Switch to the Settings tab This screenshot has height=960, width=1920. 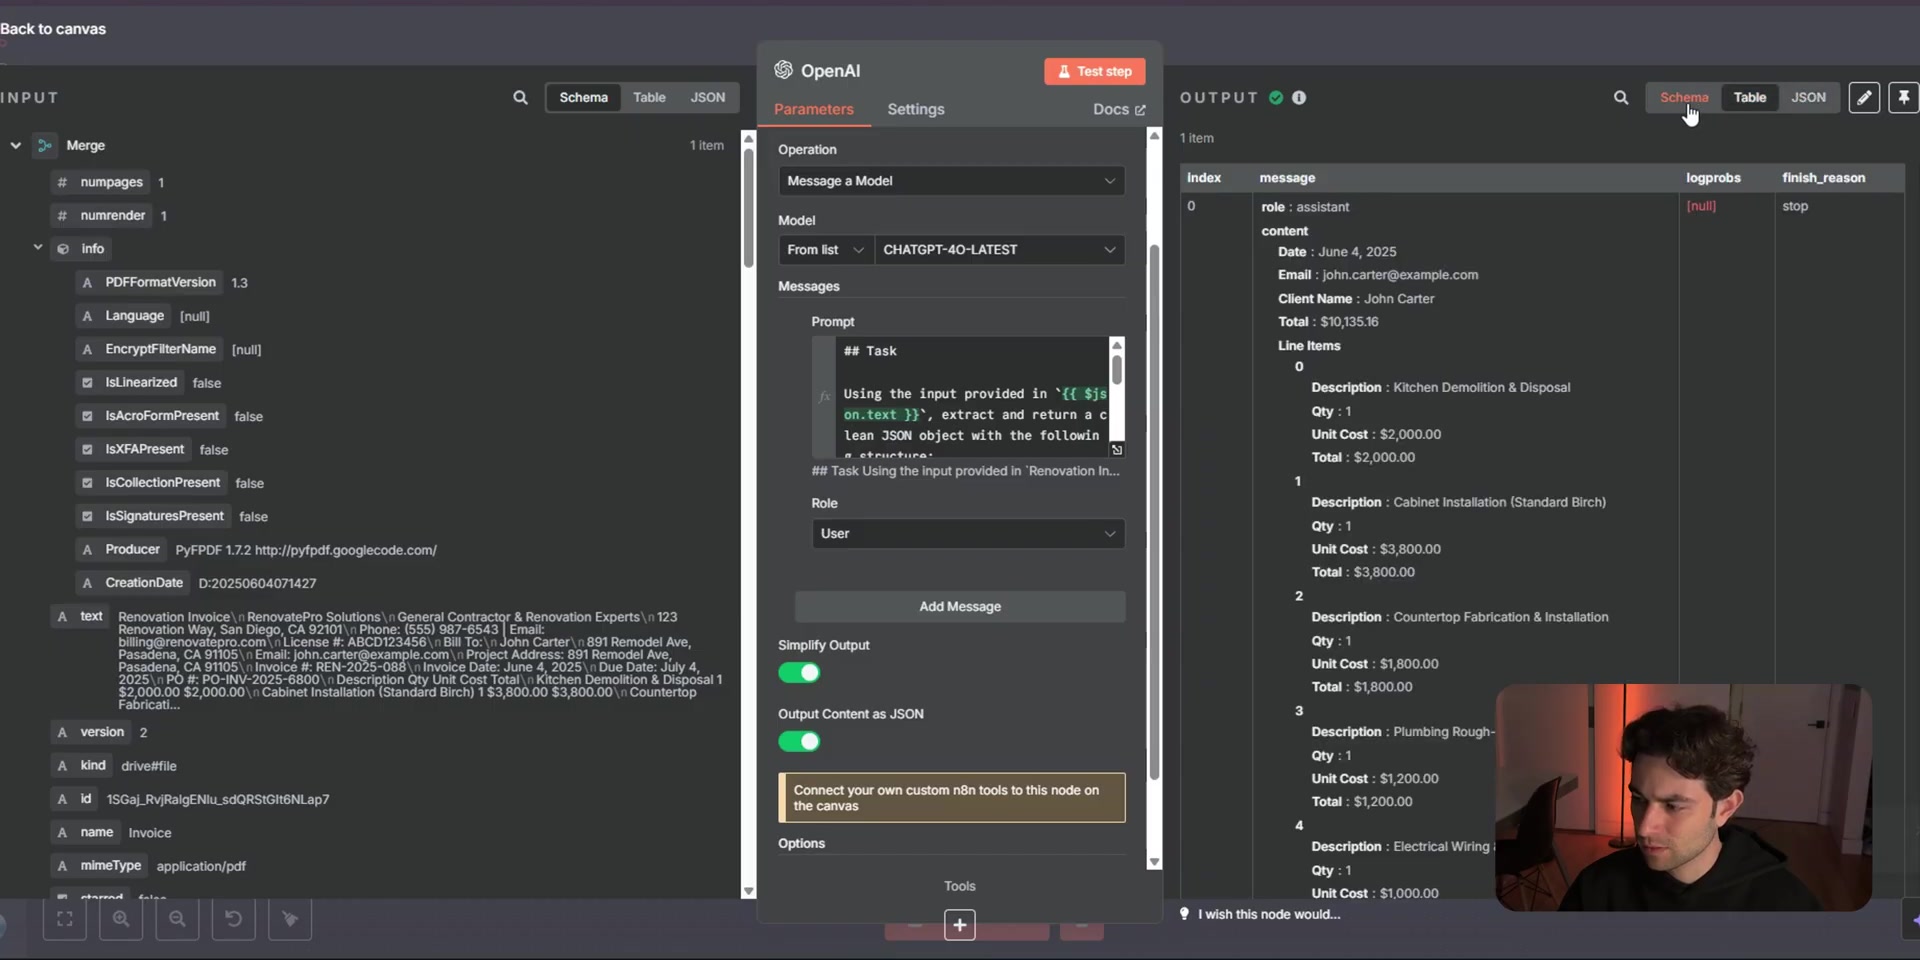coord(915,110)
